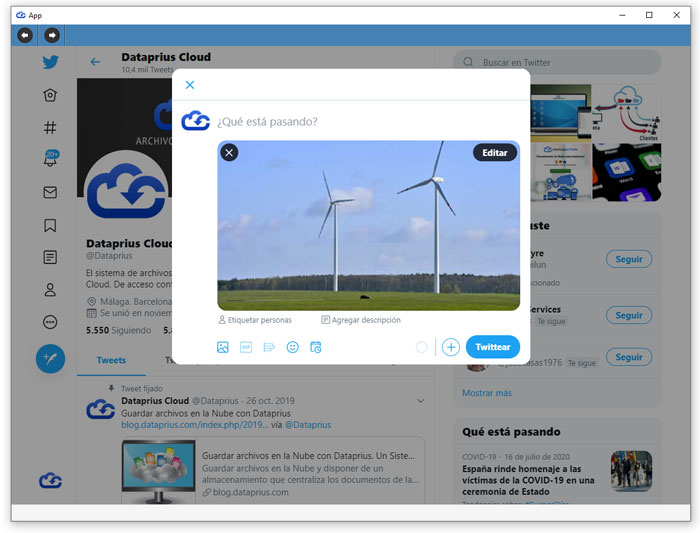
Task: Click the COVID-19 story thumbnail image
Action: tap(631, 471)
